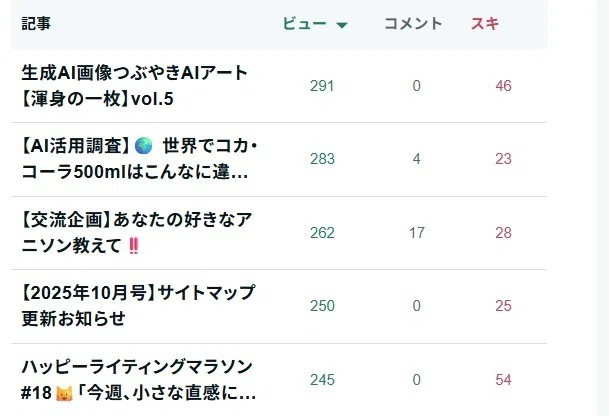
Task: Click the red double exclamation emoji
Action: coord(134,246)
